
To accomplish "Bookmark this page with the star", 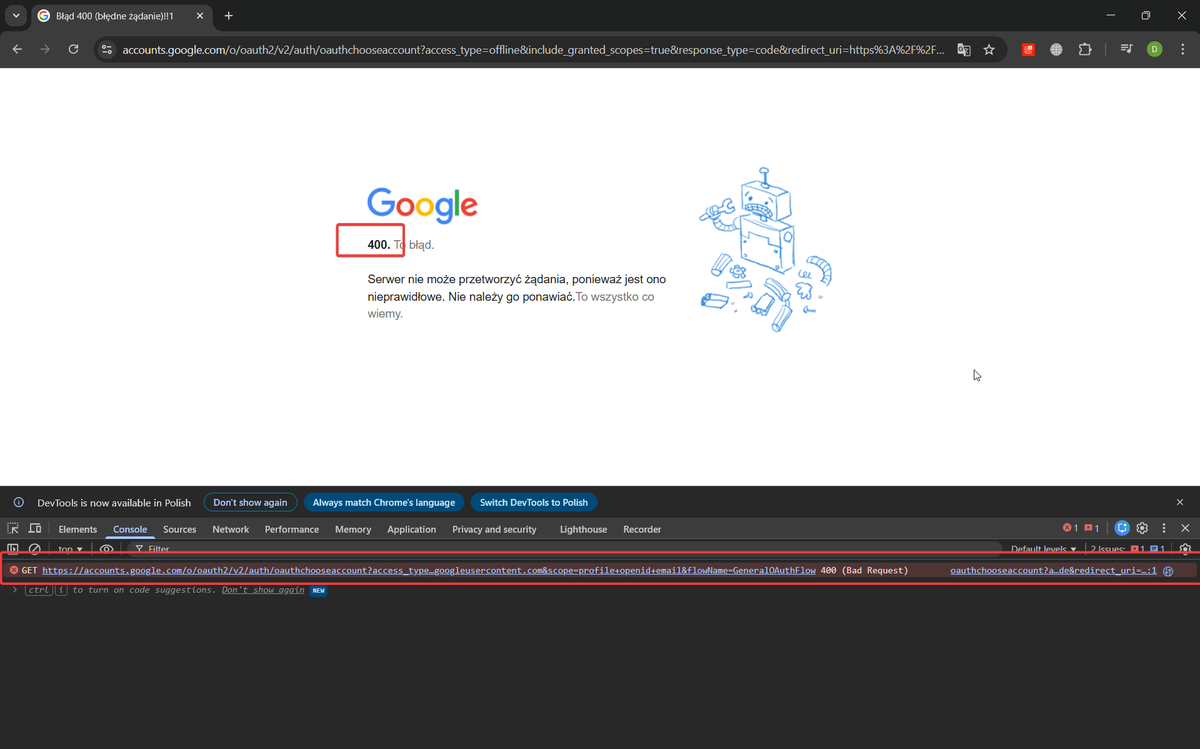I will (x=989, y=49).
